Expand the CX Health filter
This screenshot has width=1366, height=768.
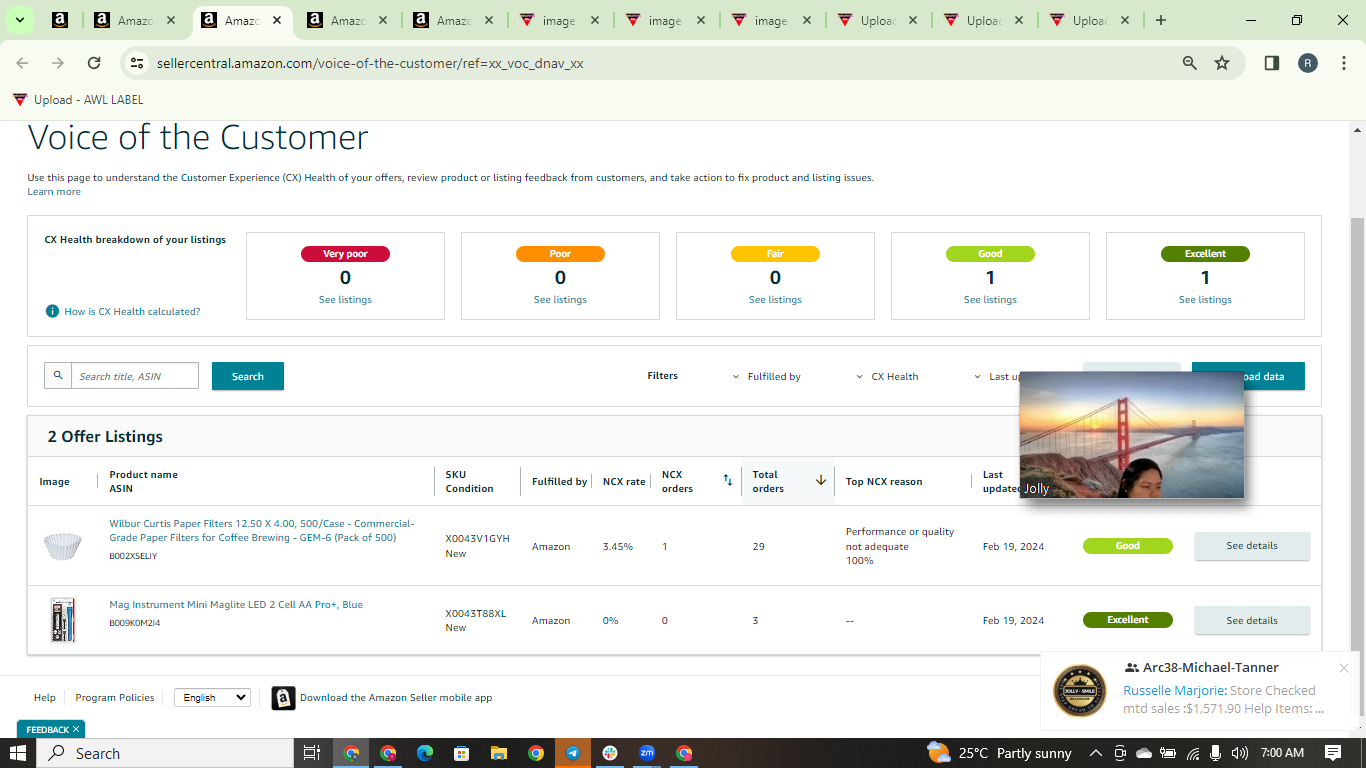click(887, 377)
